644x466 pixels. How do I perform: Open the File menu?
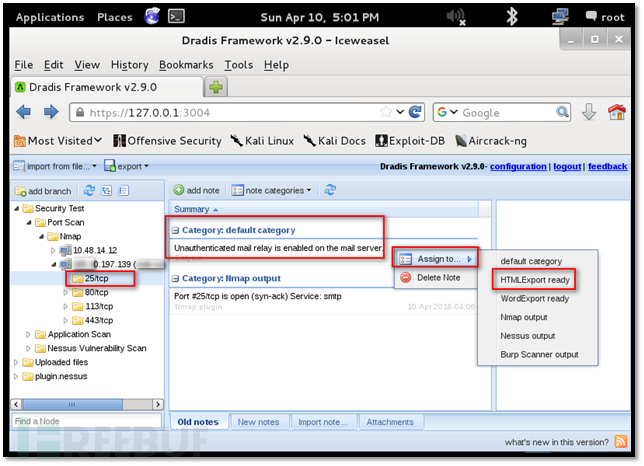[x=24, y=65]
